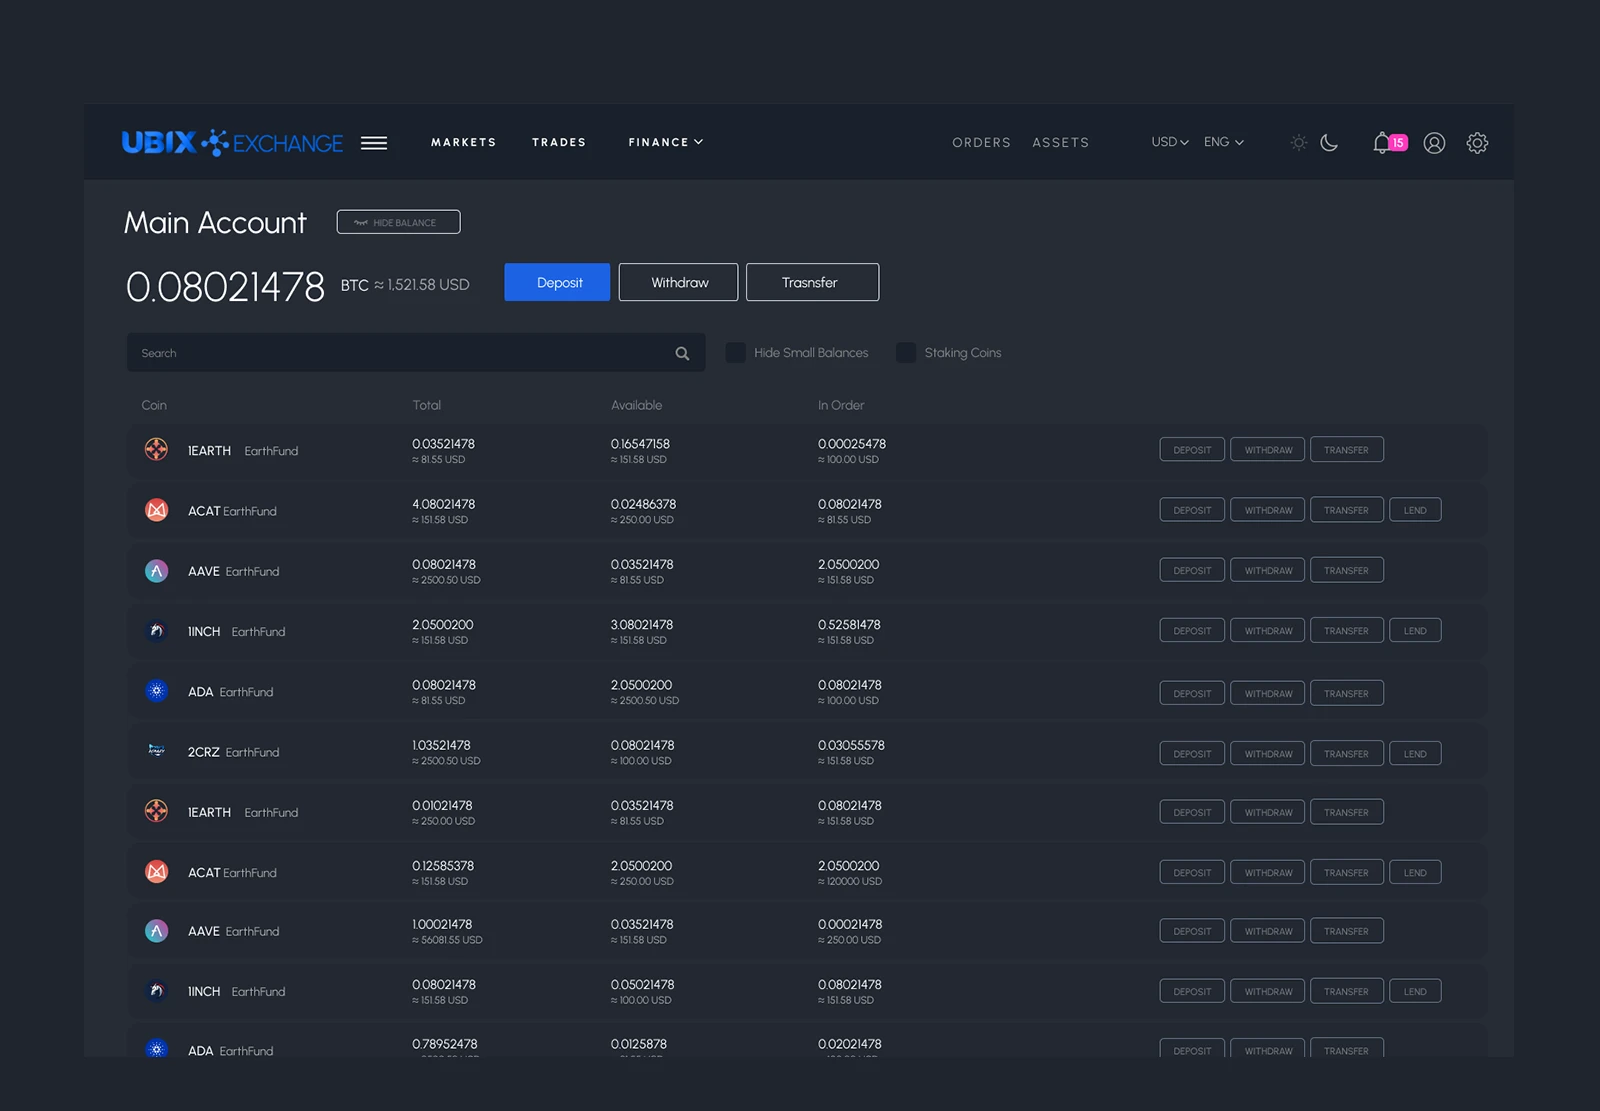Click inside the Search input field
The height and width of the screenshot is (1111, 1600).
coord(416,353)
